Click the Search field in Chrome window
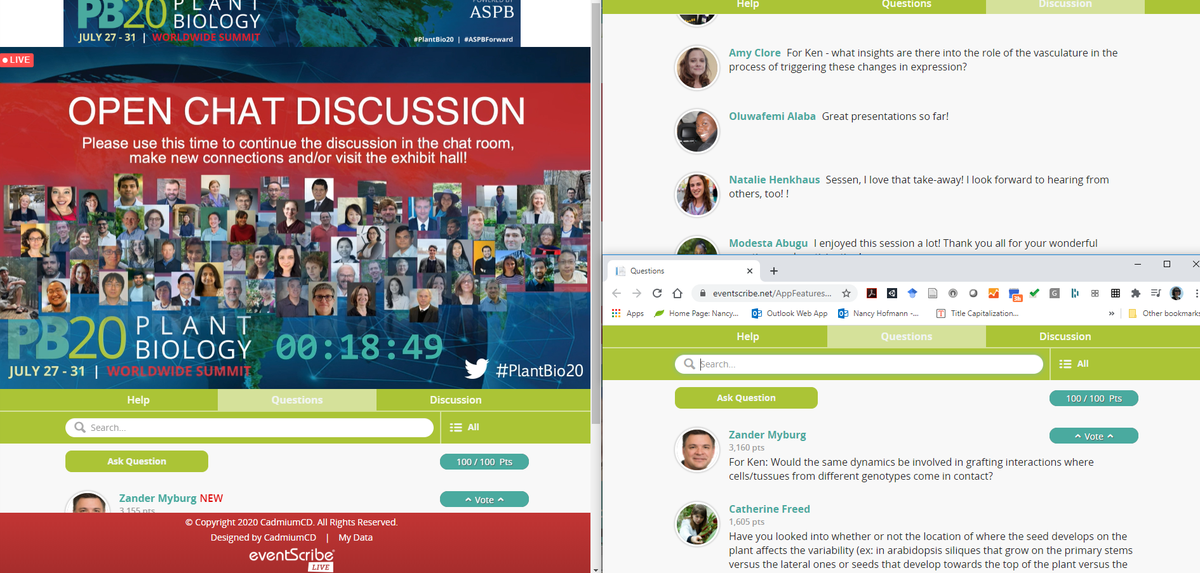This screenshot has height=573, width=1200. tap(859, 364)
